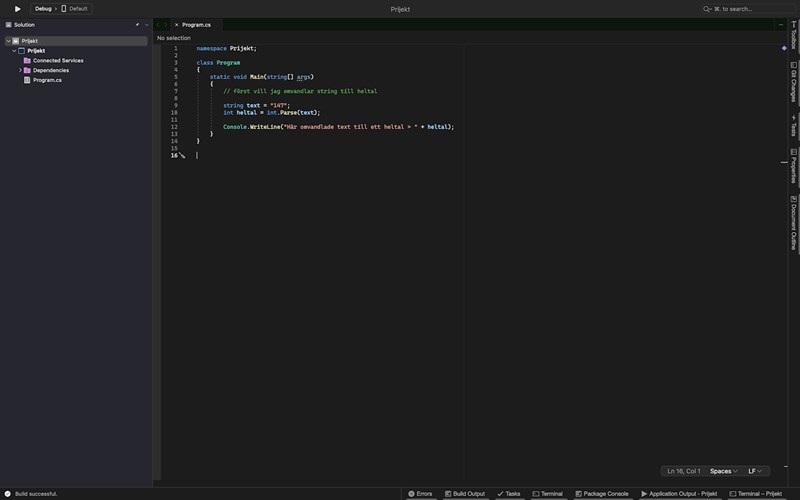This screenshot has height=500, width=800.
Task: Navigate back with the left arrow
Action: point(158,24)
